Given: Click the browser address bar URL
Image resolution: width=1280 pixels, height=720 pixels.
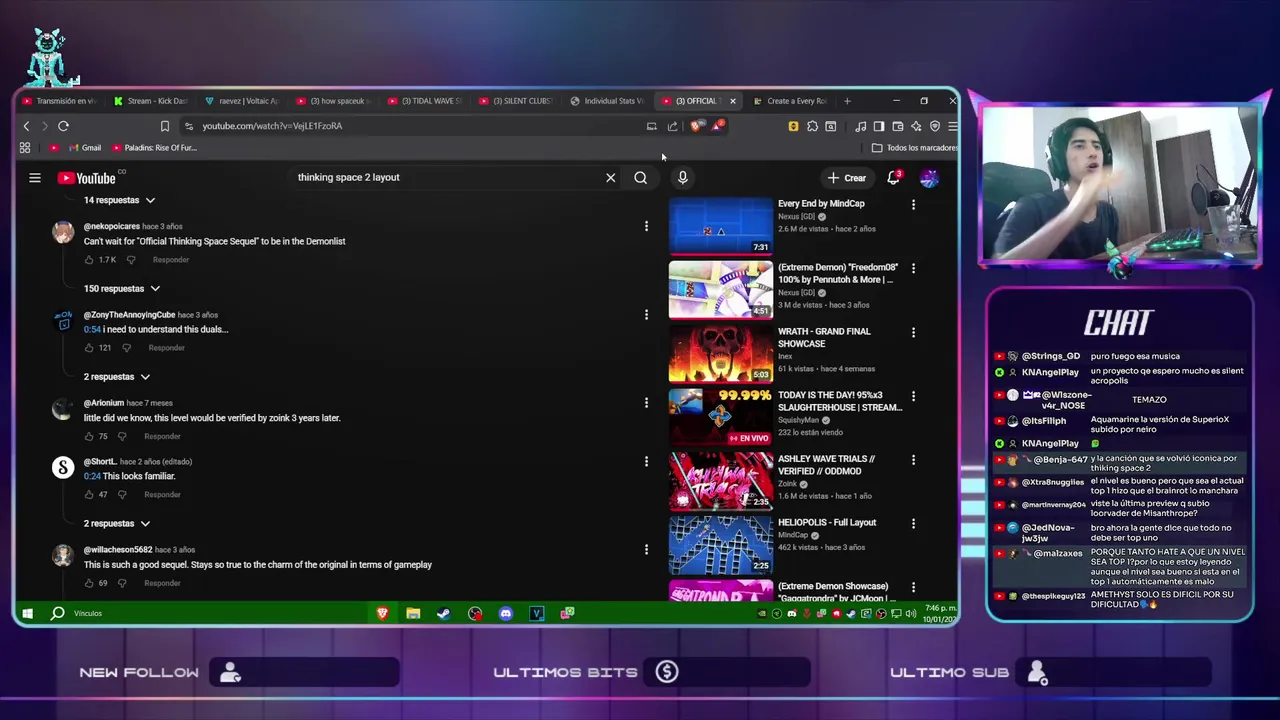Looking at the screenshot, I should 272,126.
